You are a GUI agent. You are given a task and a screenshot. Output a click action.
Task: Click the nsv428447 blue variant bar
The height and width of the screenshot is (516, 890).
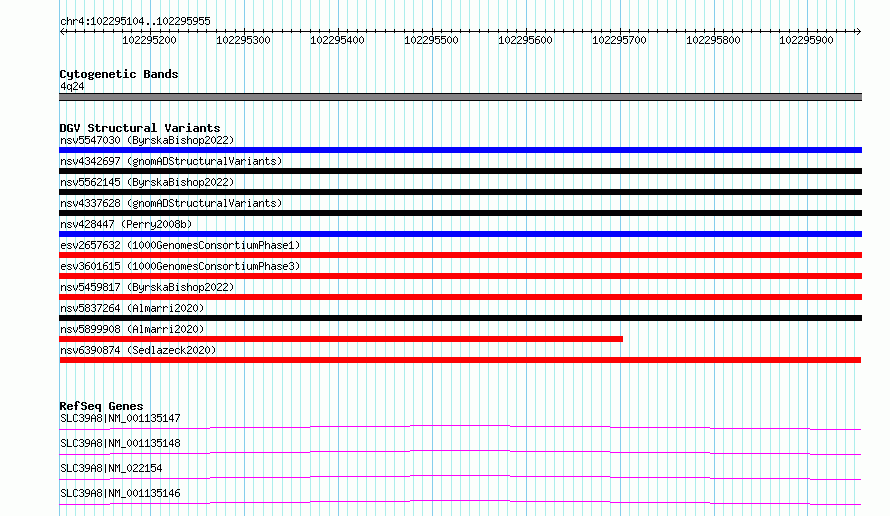click(x=460, y=234)
